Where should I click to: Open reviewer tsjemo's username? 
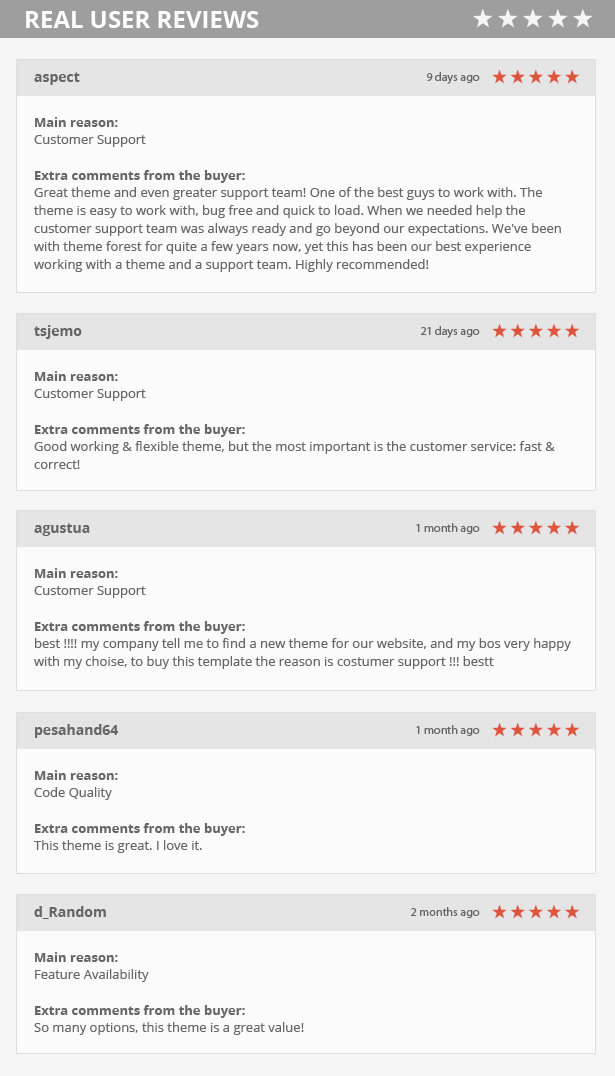(x=58, y=331)
